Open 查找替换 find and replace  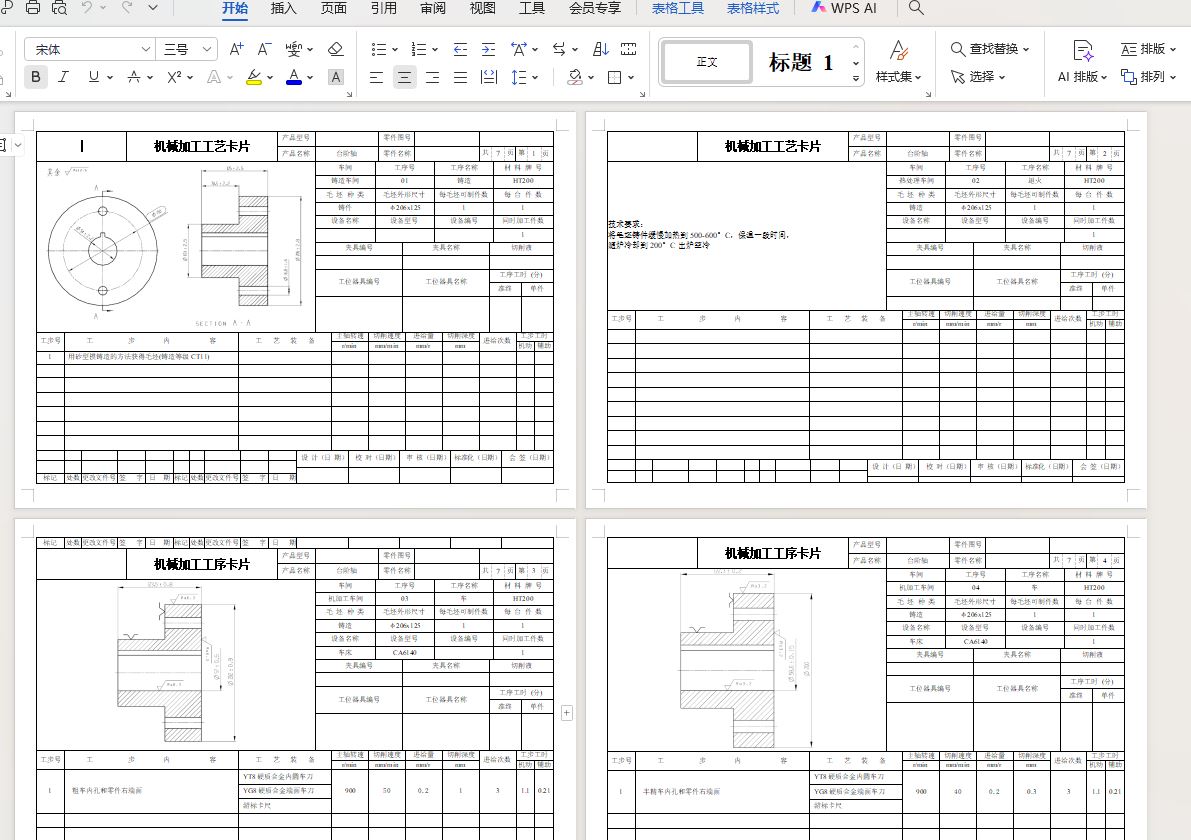tap(990, 49)
